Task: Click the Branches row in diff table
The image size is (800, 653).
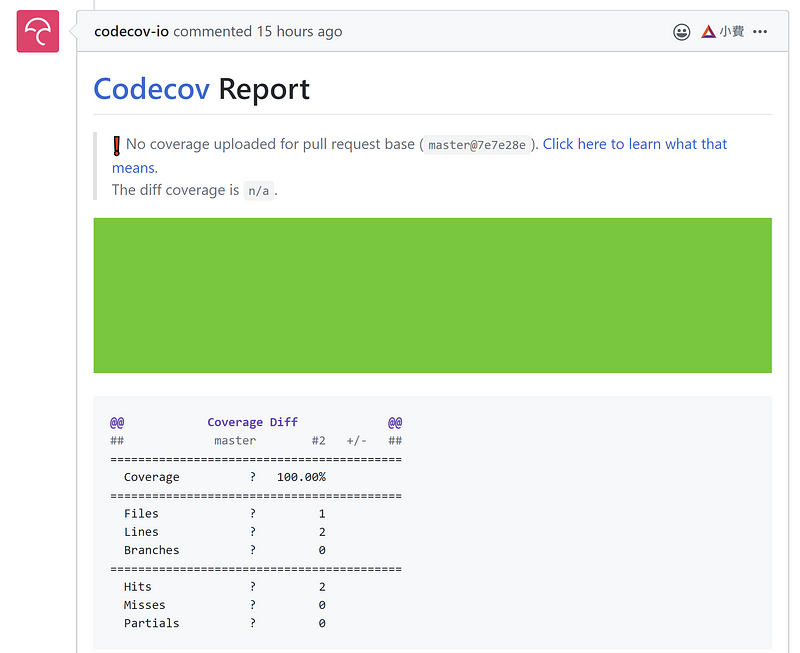Action: [151, 550]
